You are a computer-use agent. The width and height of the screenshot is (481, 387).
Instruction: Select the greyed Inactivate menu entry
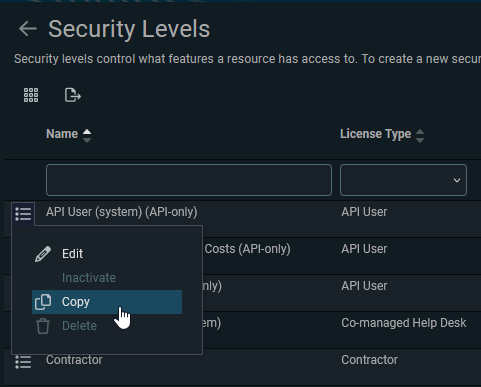coord(89,278)
